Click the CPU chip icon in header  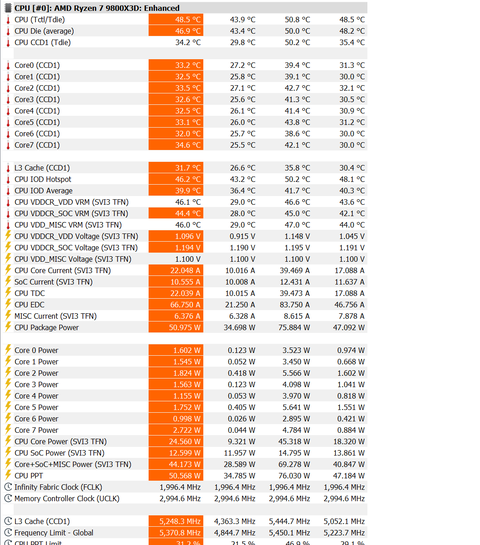pos(8,8)
